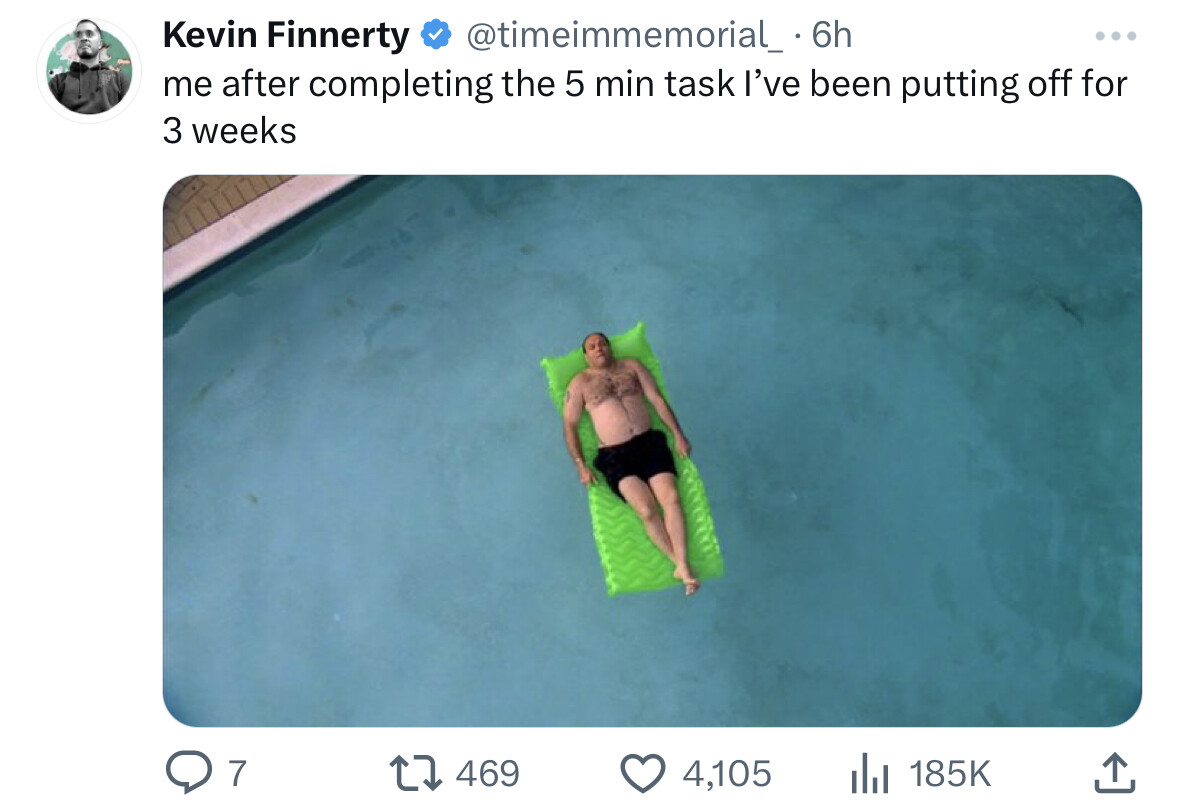
Task: Click the 7 replies count
Action: pyautogui.click(x=237, y=773)
